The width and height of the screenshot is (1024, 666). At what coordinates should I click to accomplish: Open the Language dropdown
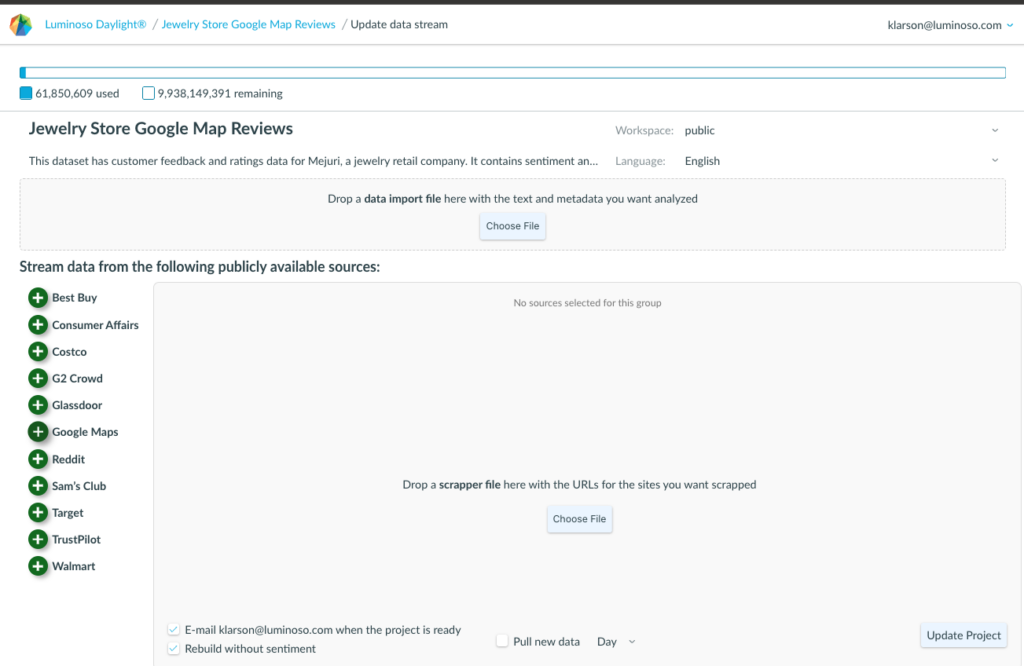(841, 161)
